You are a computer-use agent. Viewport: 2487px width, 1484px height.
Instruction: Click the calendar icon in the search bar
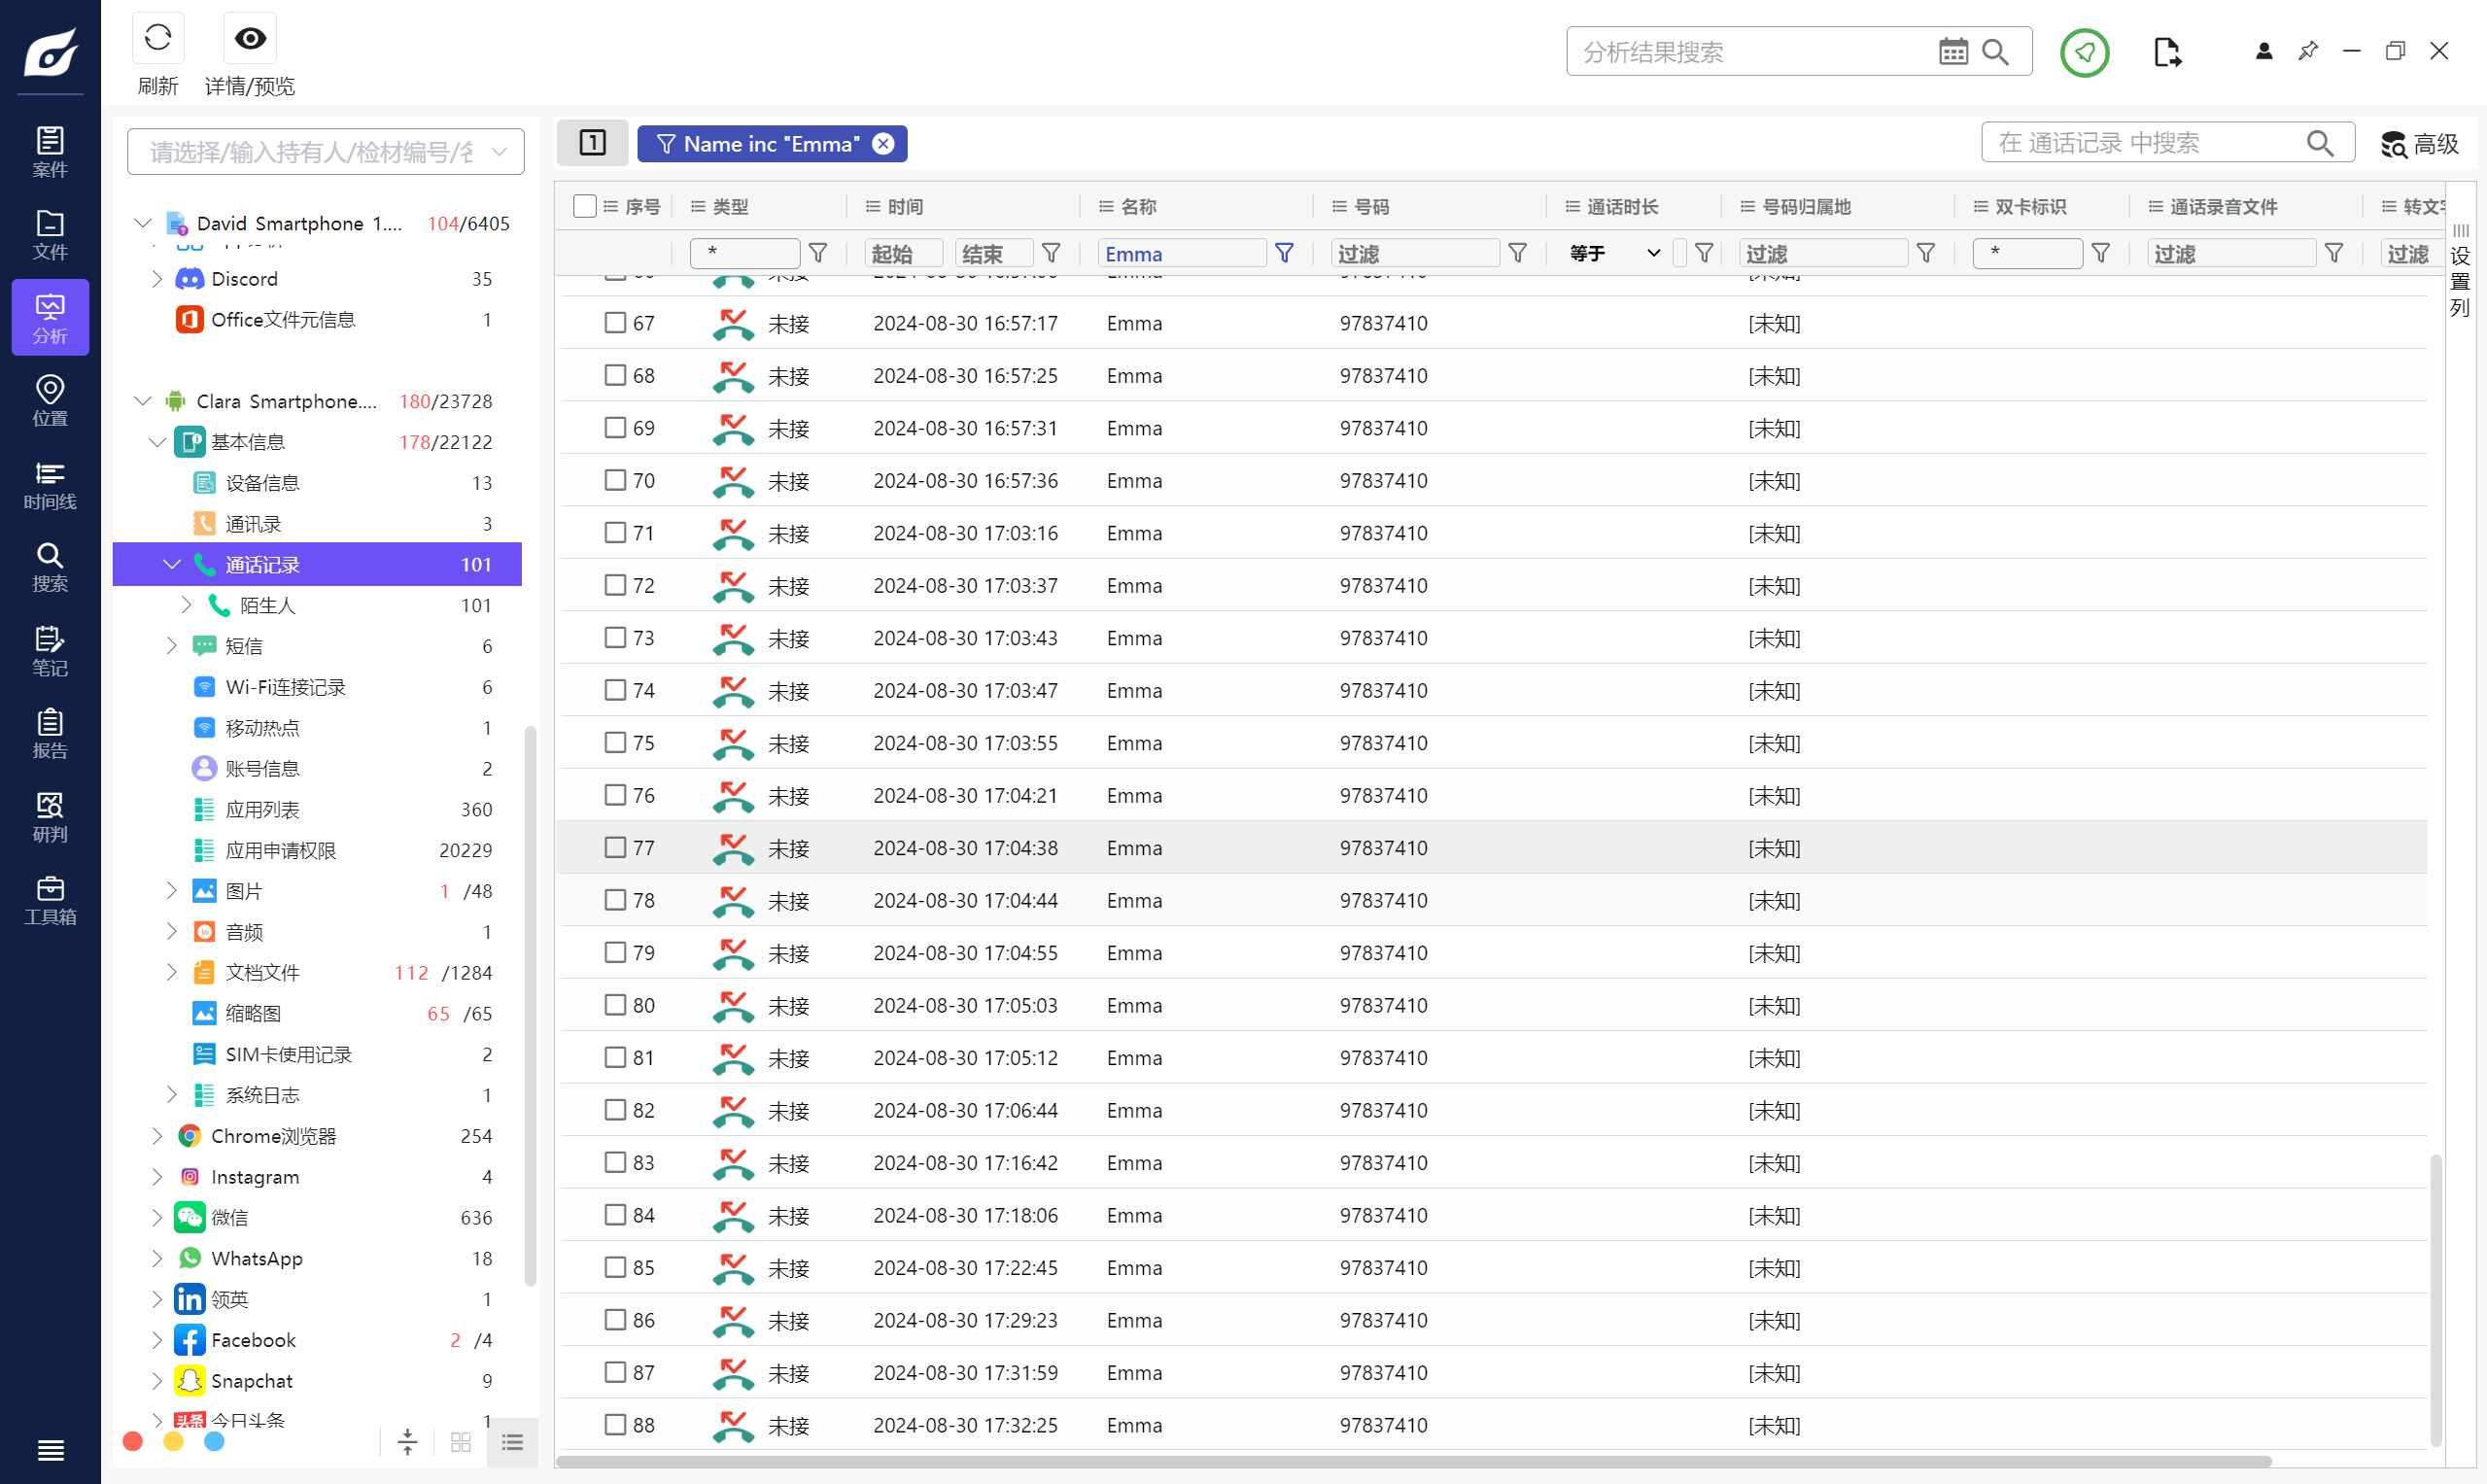1952,52
